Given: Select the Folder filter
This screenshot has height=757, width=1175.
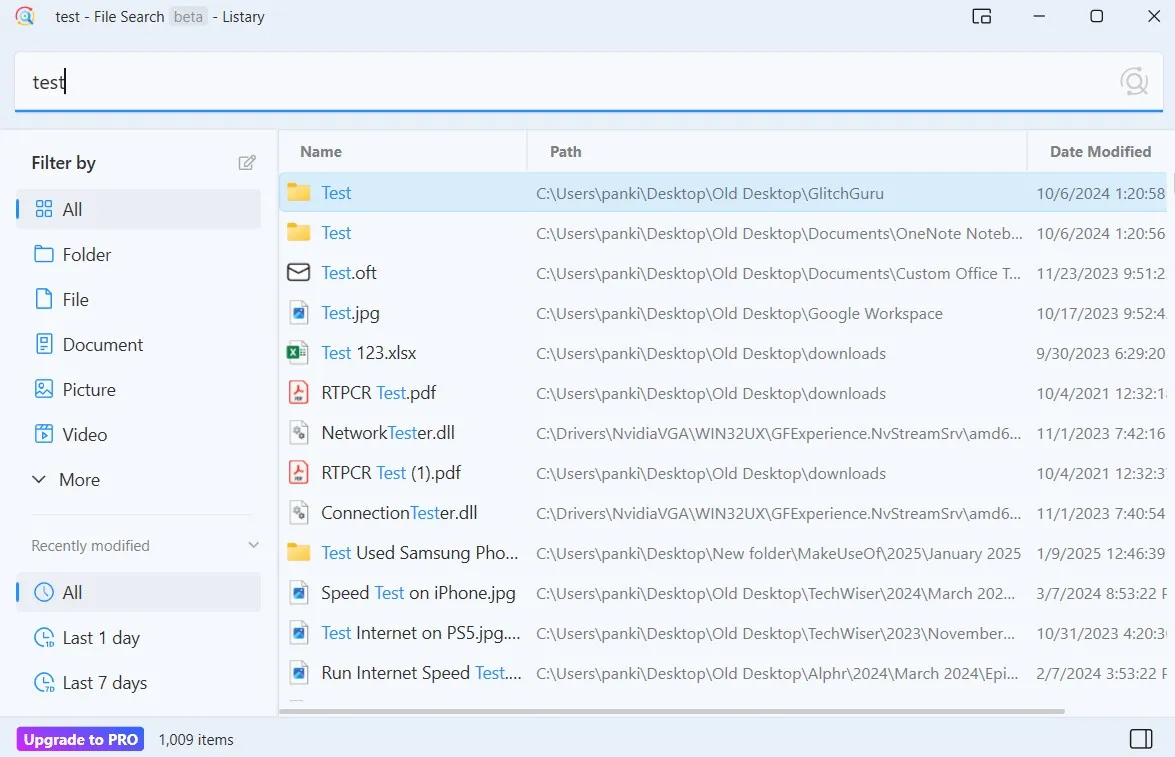Looking at the screenshot, I should point(86,255).
